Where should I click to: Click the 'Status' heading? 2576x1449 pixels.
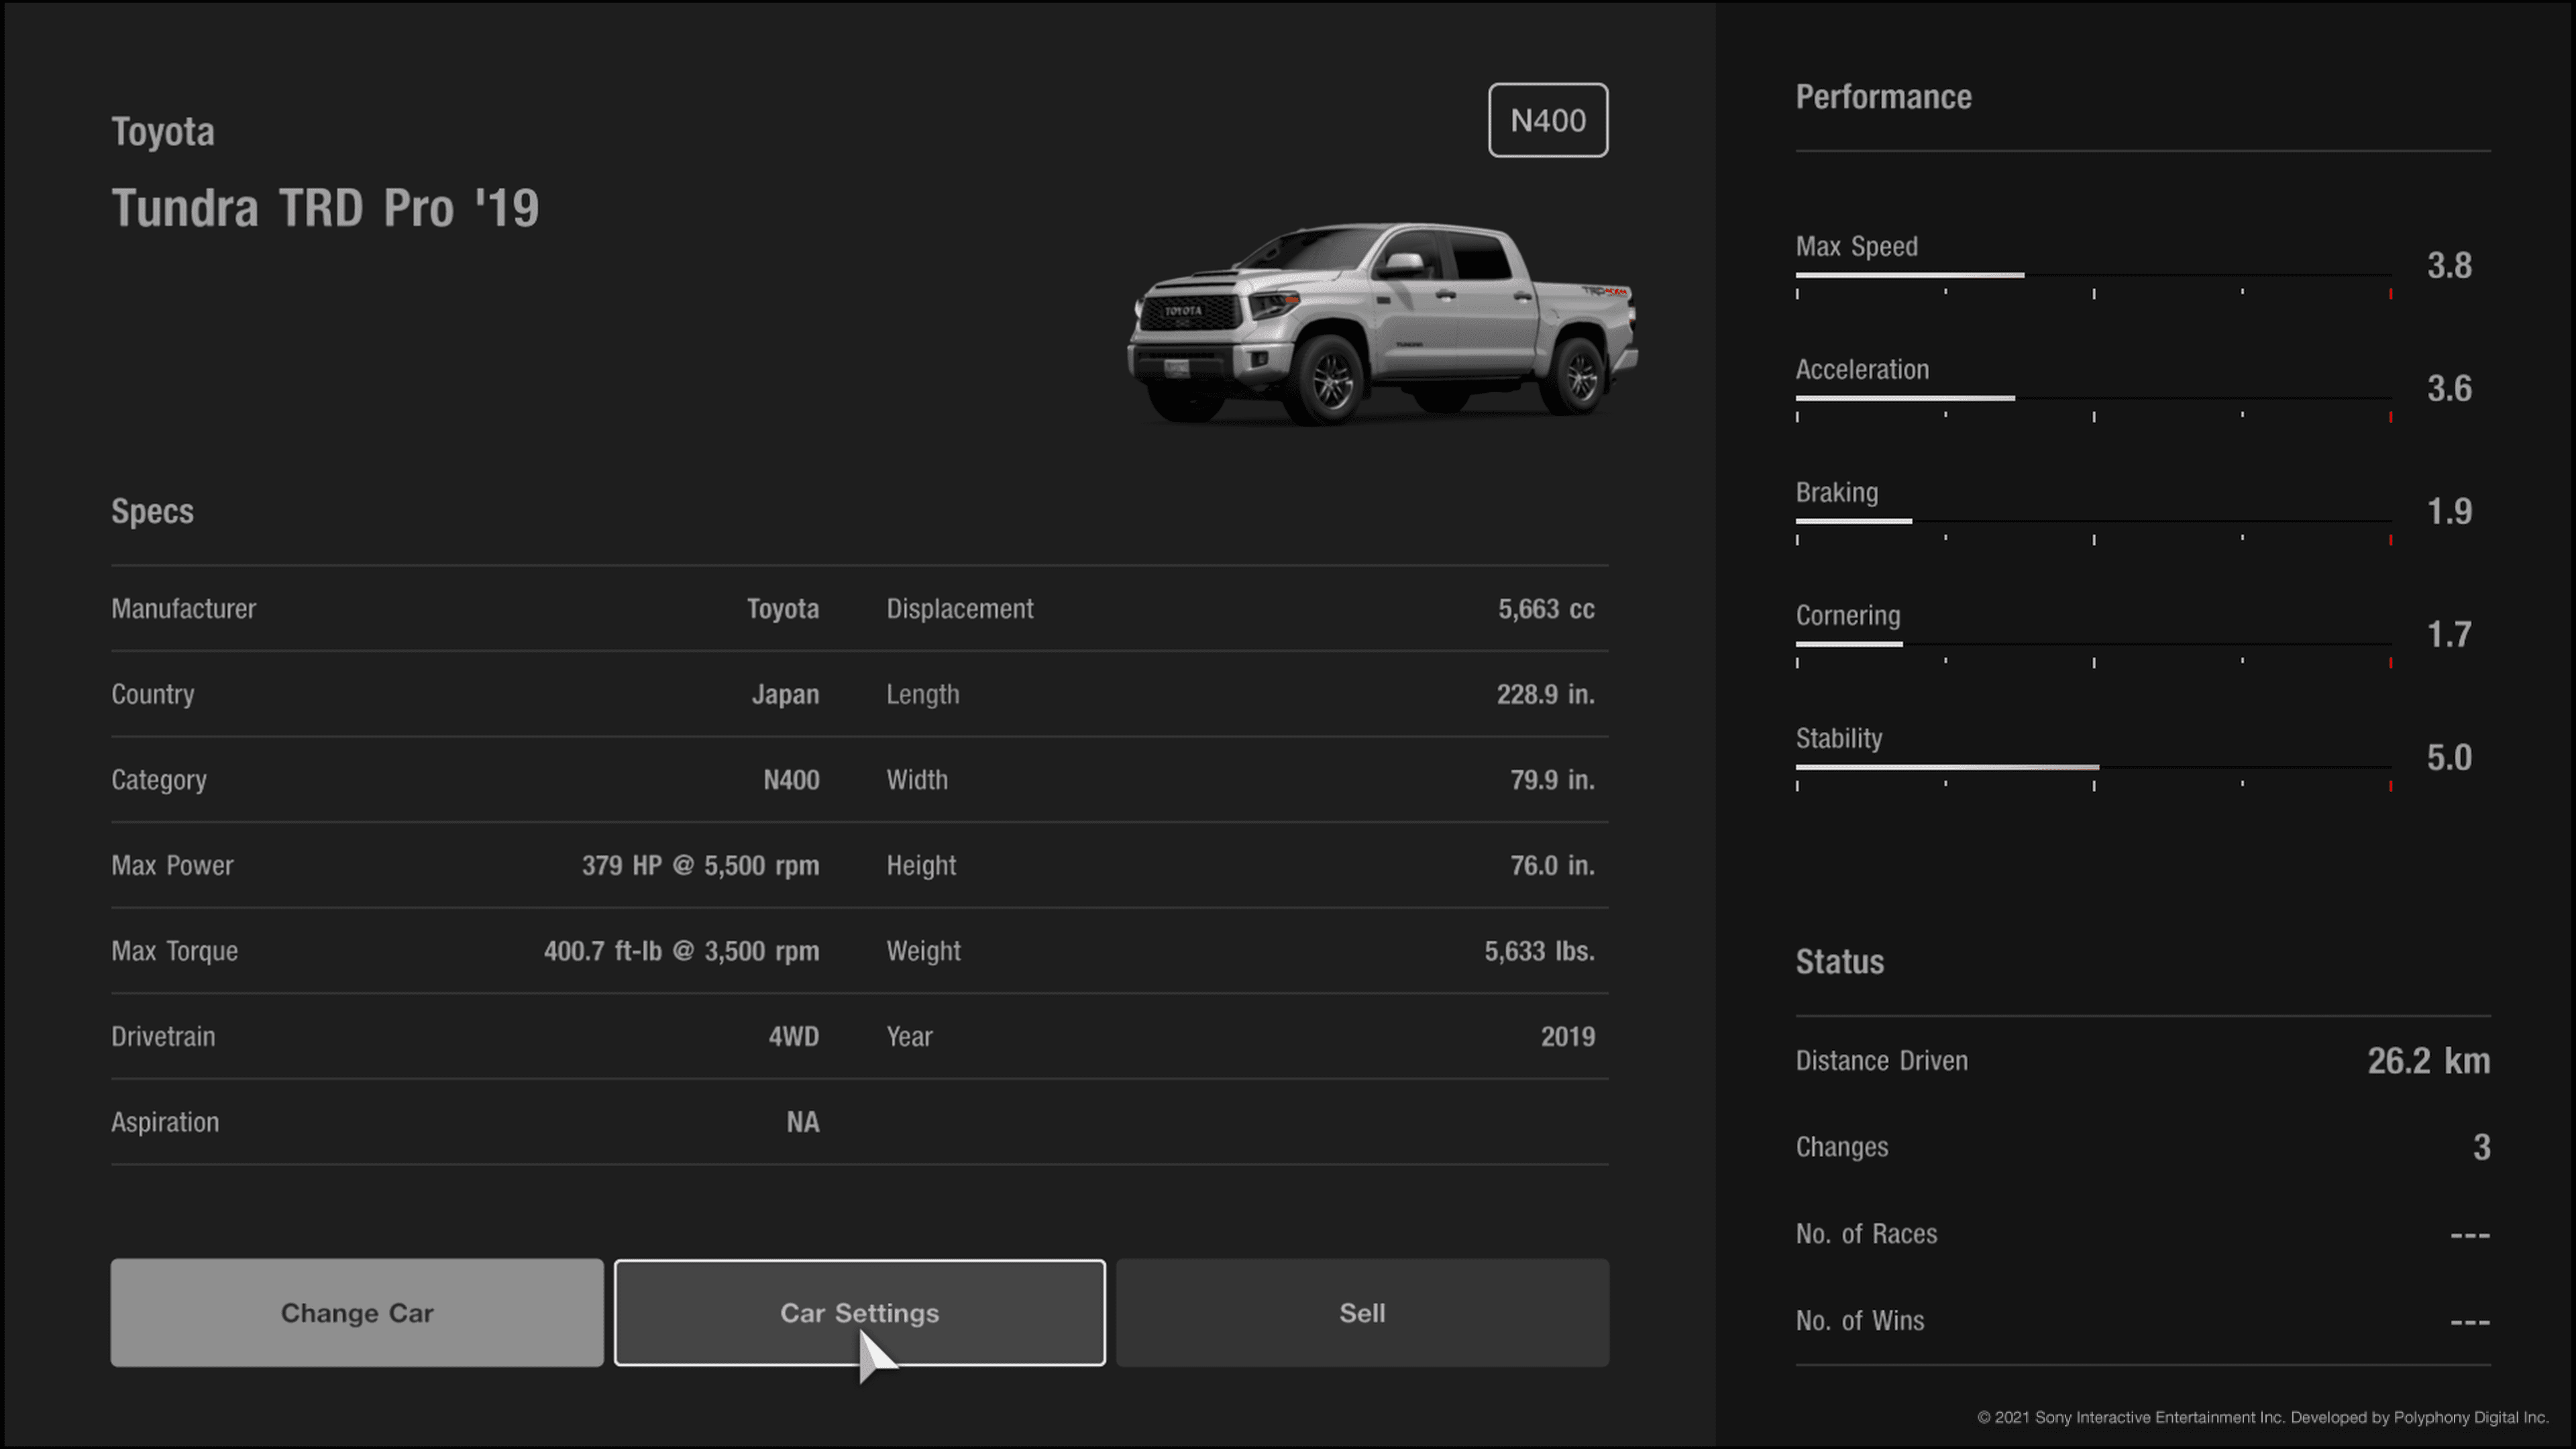(x=1839, y=962)
